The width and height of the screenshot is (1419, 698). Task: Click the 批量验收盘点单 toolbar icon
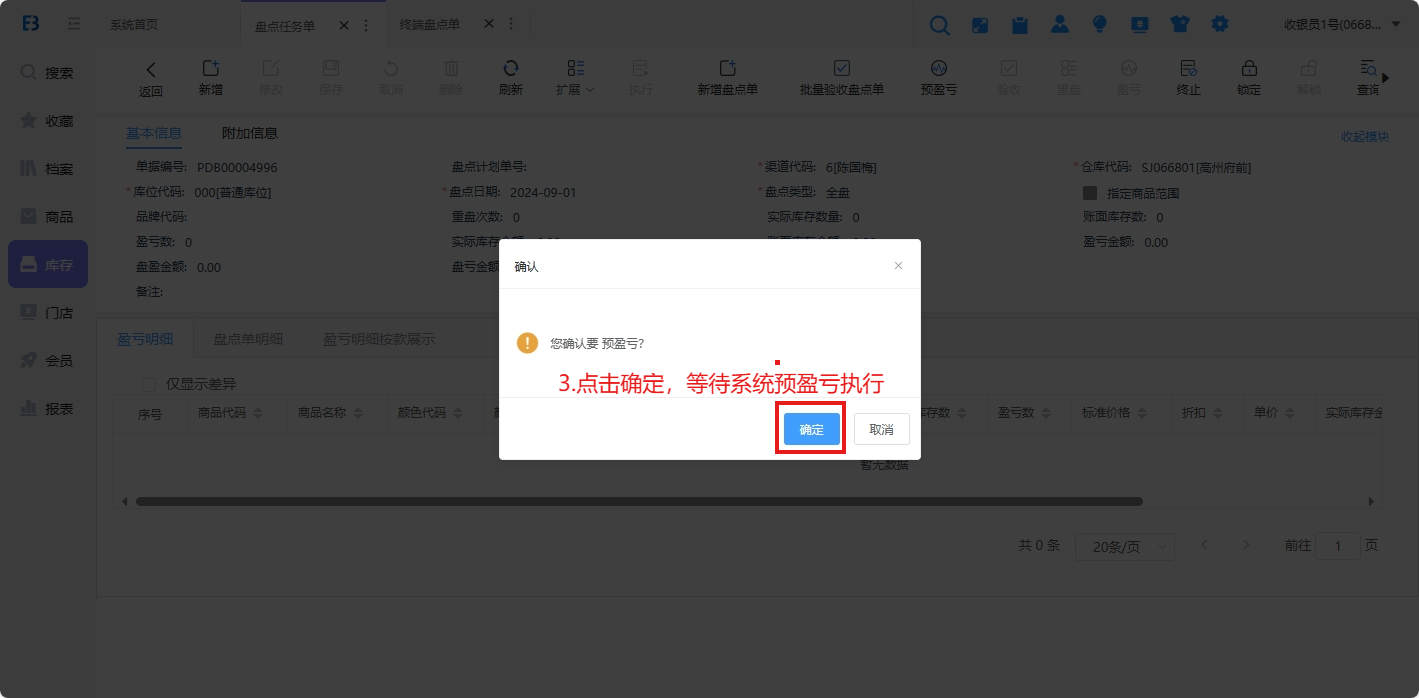tap(841, 68)
